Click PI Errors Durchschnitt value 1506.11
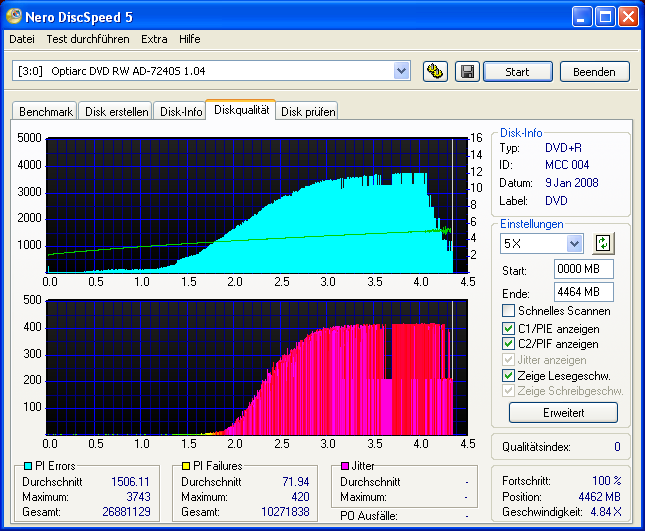 (130, 482)
